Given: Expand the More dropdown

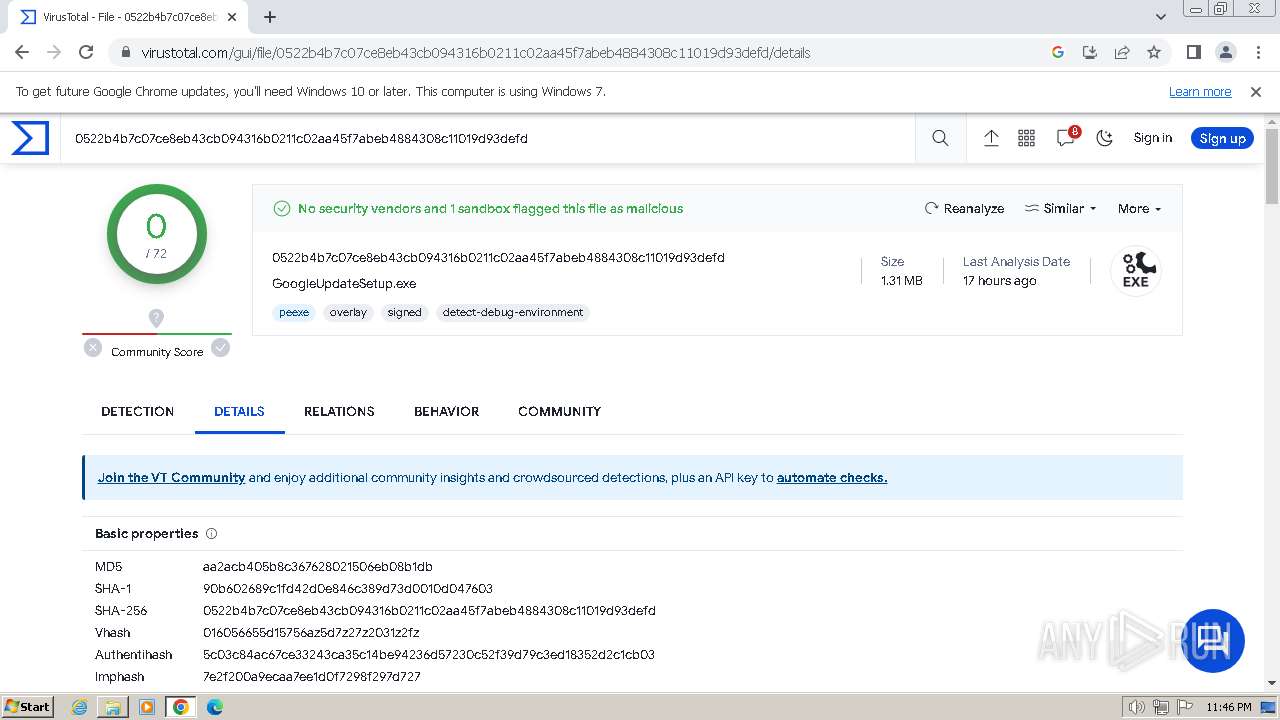Looking at the screenshot, I should [1139, 209].
